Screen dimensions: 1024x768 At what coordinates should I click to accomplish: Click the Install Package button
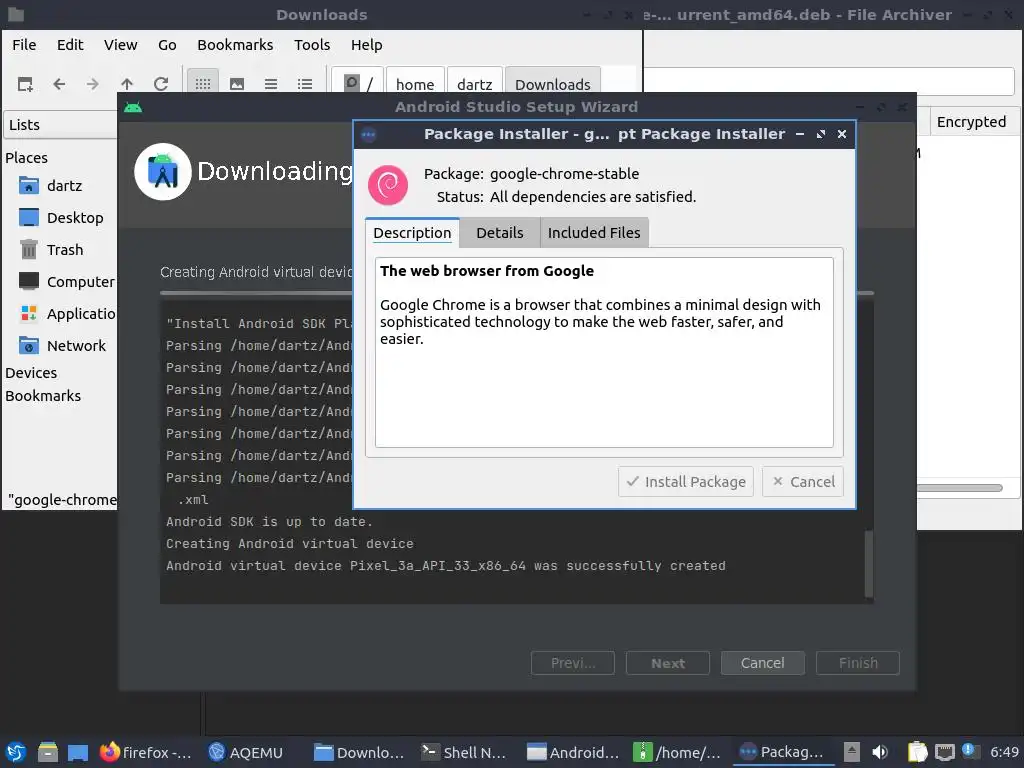(x=686, y=482)
